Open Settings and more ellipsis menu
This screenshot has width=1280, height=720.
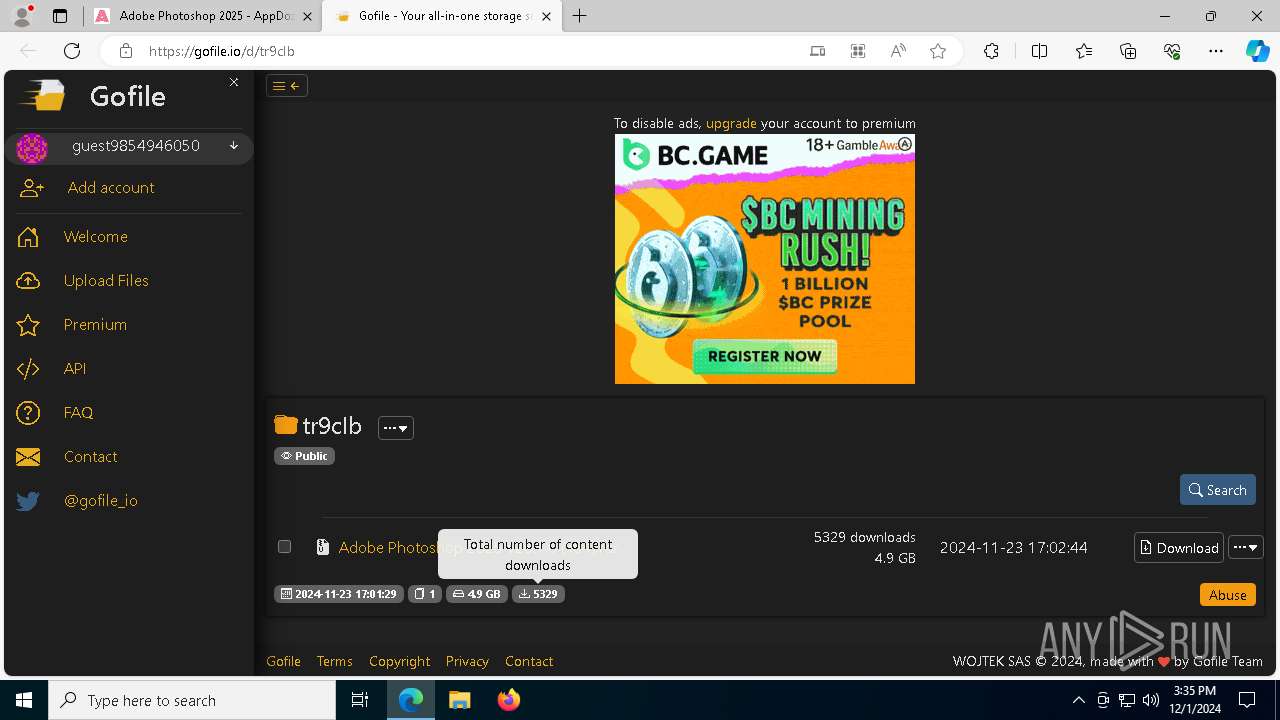(x=1216, y=51)
